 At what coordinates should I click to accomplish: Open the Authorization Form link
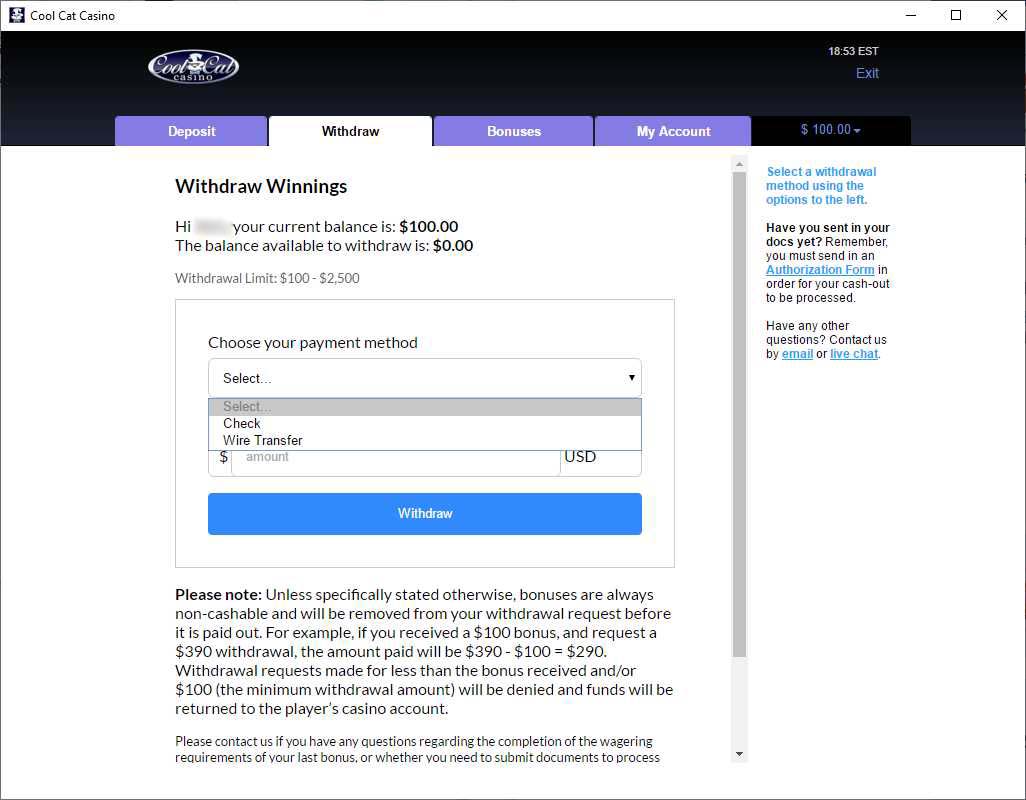pos(820,270)
